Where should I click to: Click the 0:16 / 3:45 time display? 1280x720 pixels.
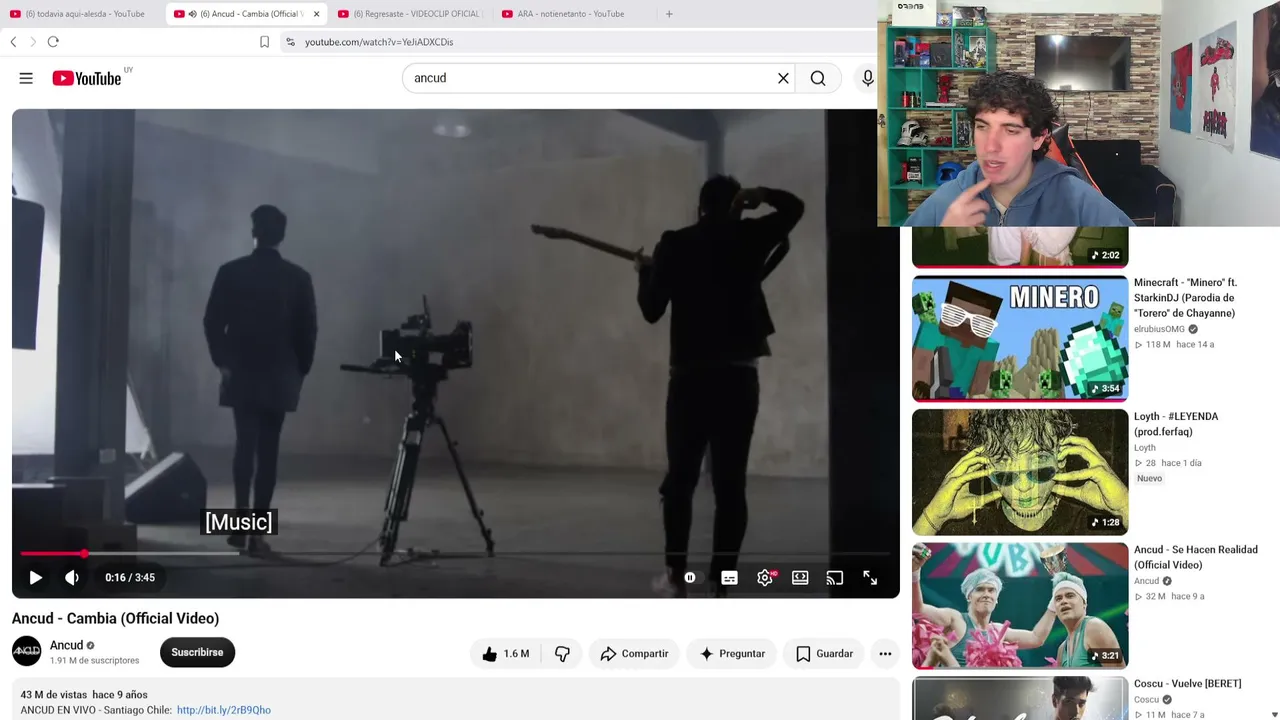coord(130,577)
